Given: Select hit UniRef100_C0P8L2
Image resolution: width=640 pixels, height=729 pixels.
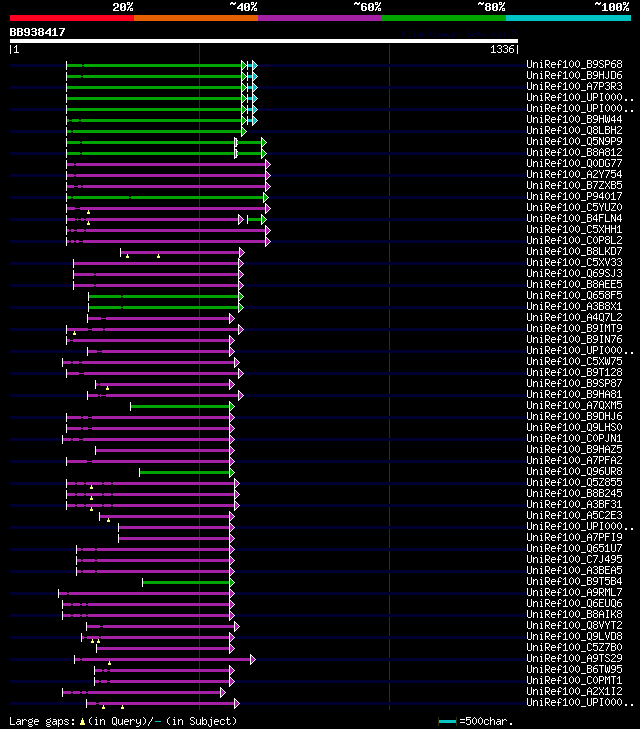Looking at the screenshot, I should point(574,240).
